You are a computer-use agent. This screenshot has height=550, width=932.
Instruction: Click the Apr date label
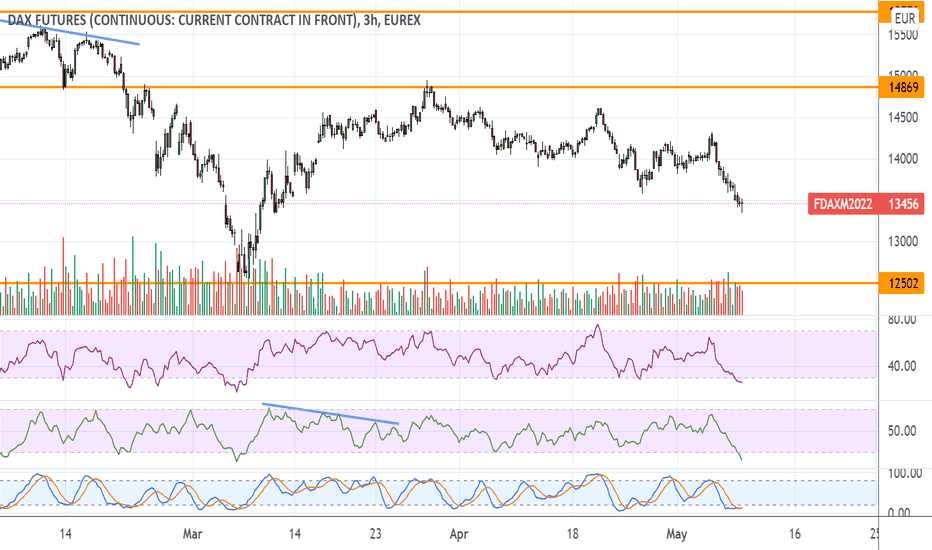(x=459, y=534)
